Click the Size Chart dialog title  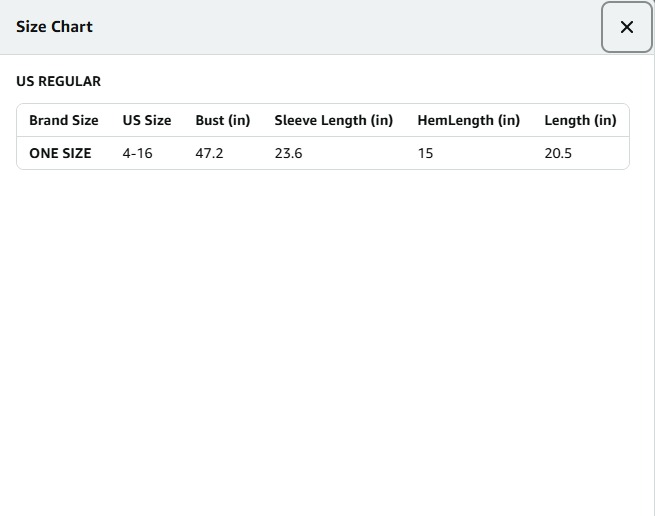click(54, 27)
